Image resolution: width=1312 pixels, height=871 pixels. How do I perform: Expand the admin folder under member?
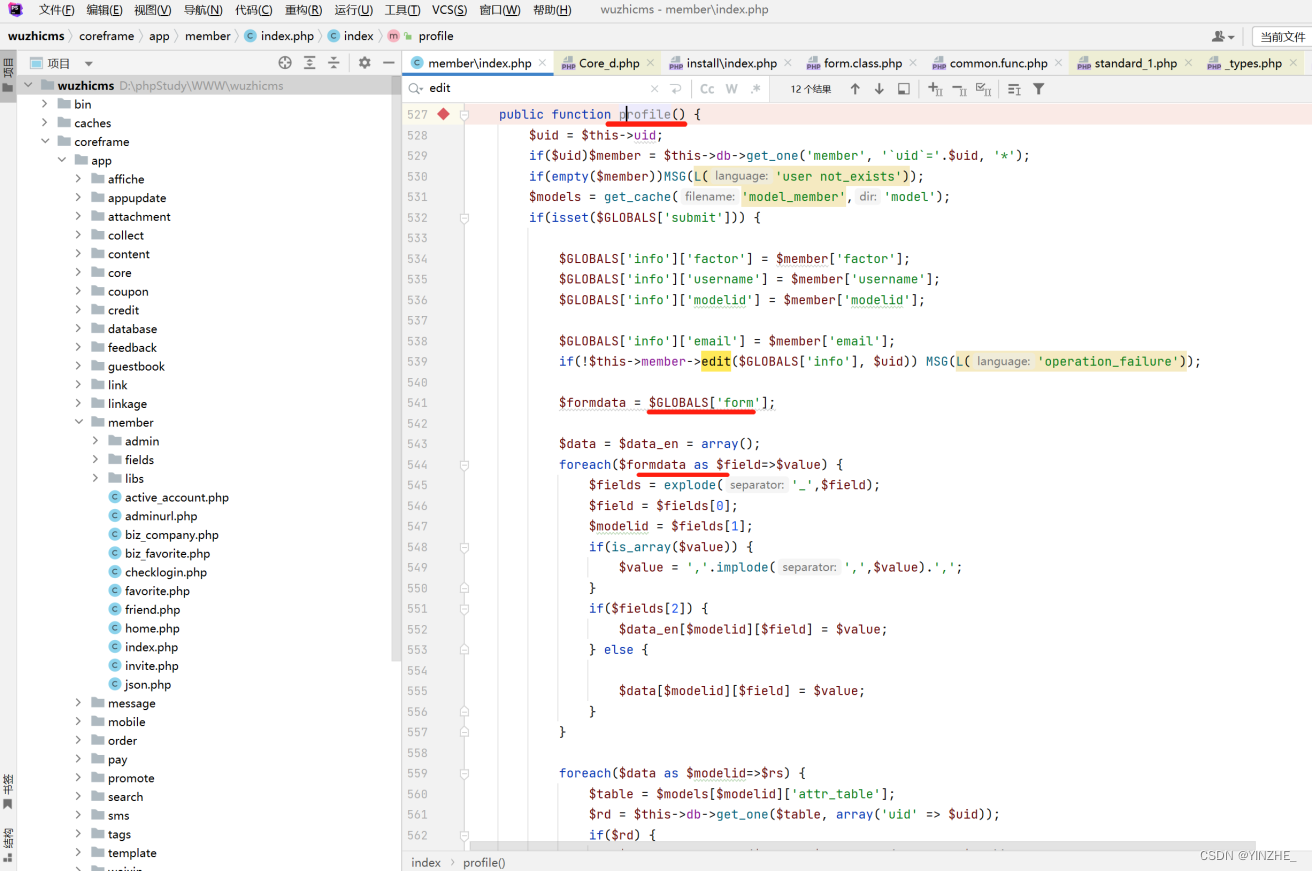pyautogui.click(x=96, y=441)
